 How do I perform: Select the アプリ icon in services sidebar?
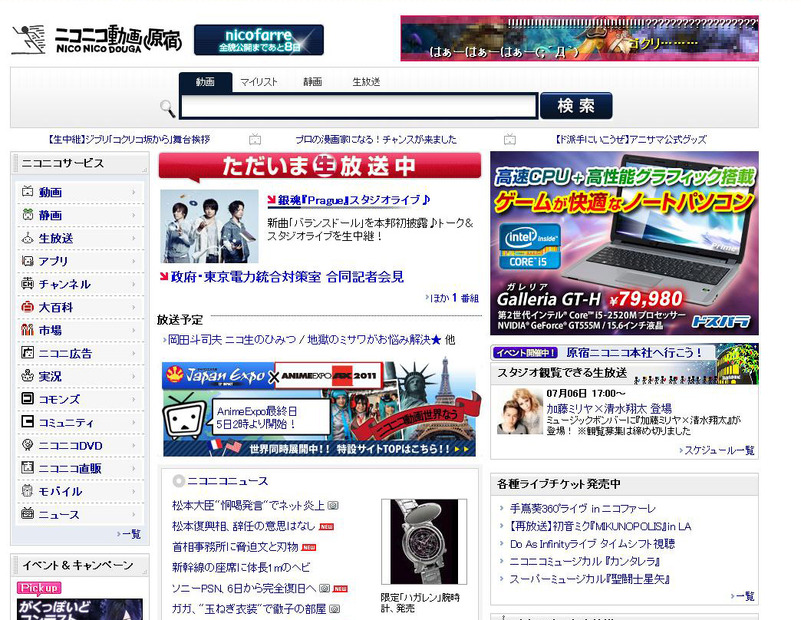click(x=28, y=261)
